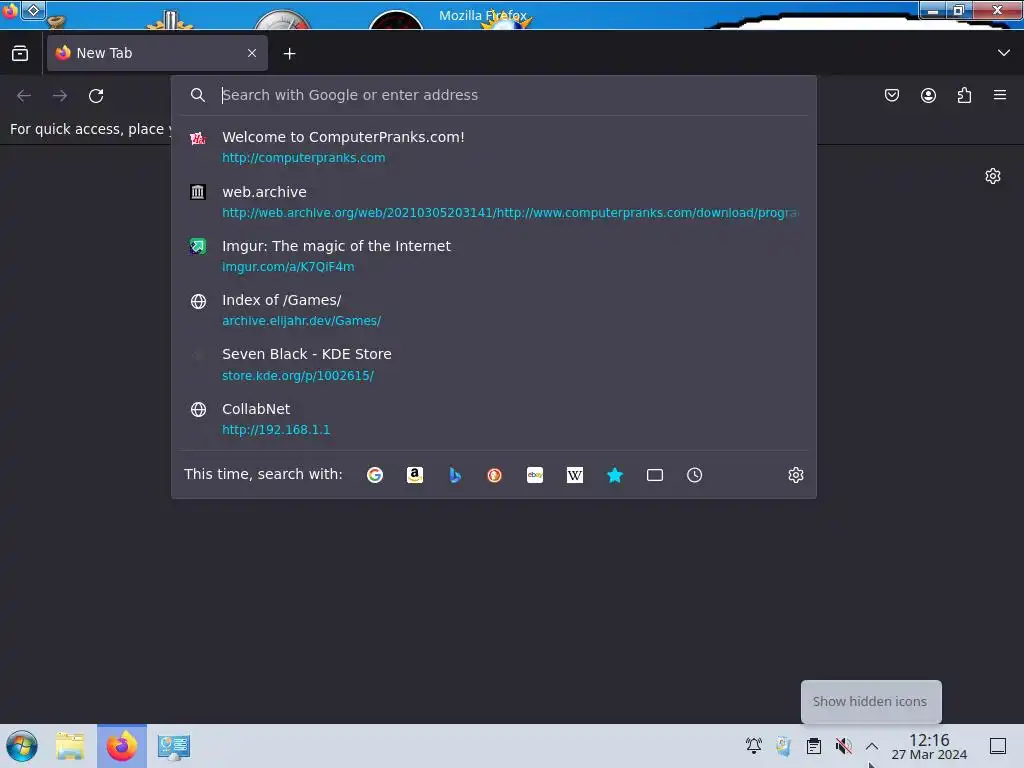1024x768 pixels.
Task: Go forward one page
Action: tap(60, 96)
